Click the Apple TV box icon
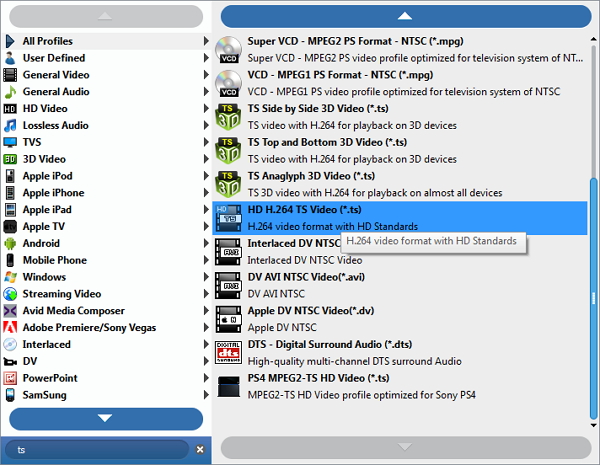This screenshot has width=600, height=465. click(10, 227)
